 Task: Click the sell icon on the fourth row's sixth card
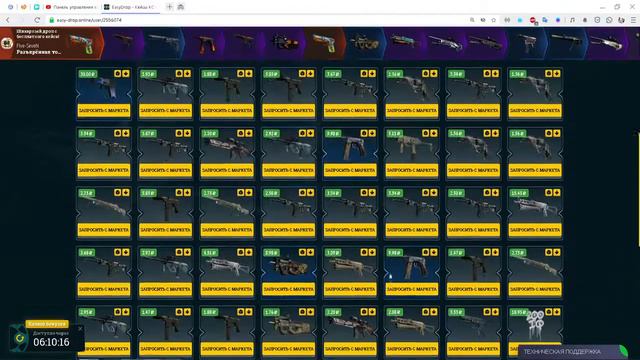(426, 252)
